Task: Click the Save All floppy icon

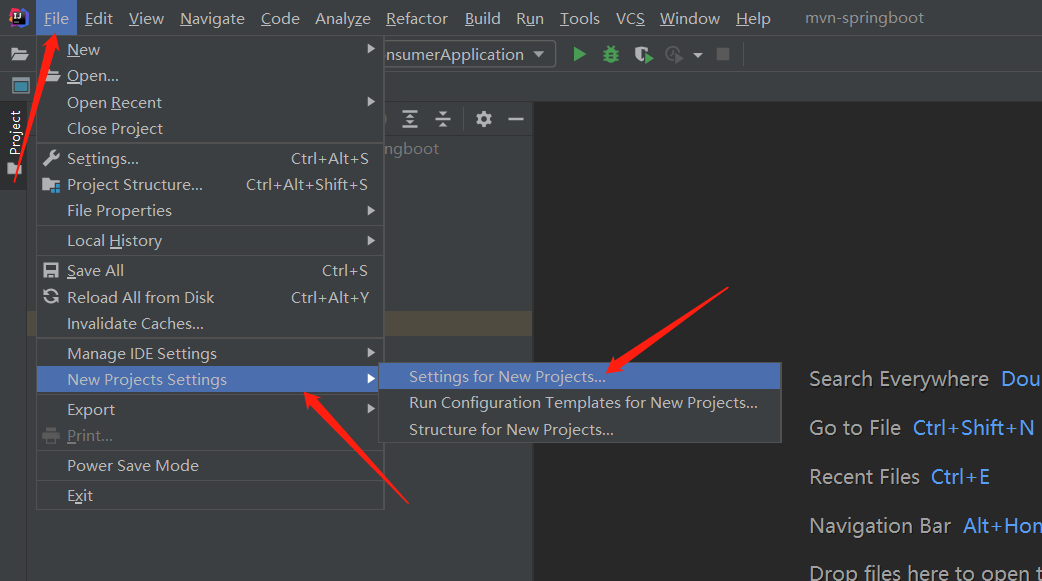Action: click(x=51, y=270)
